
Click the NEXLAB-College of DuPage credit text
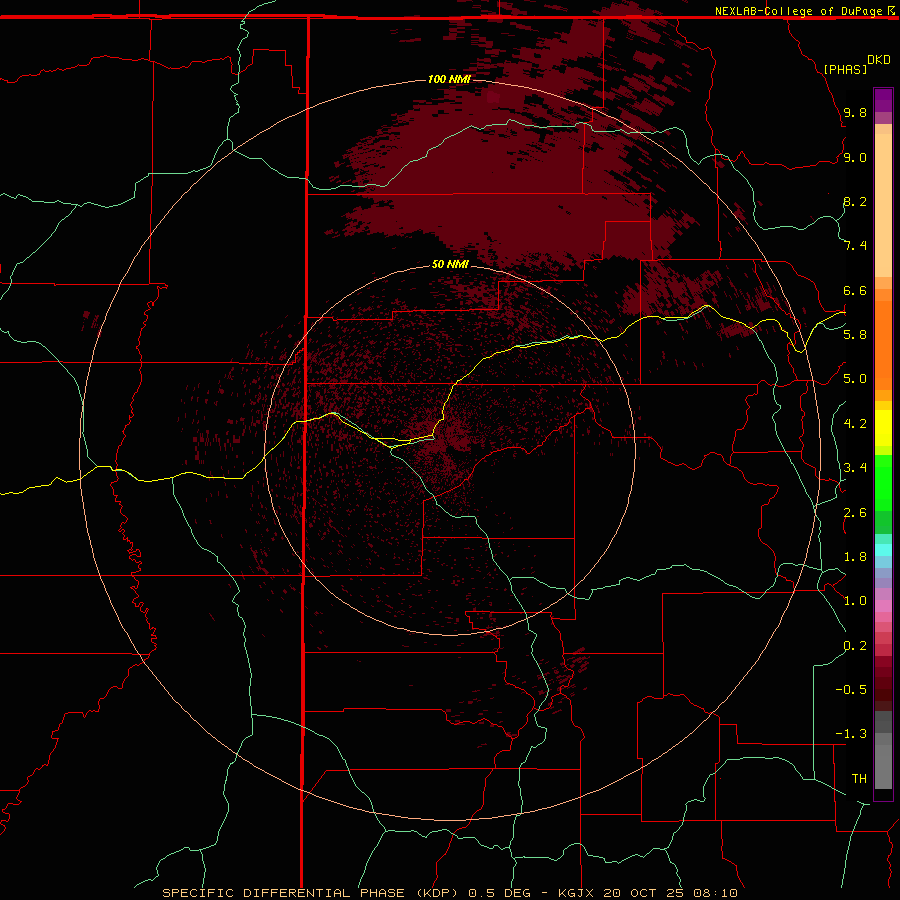798,11
